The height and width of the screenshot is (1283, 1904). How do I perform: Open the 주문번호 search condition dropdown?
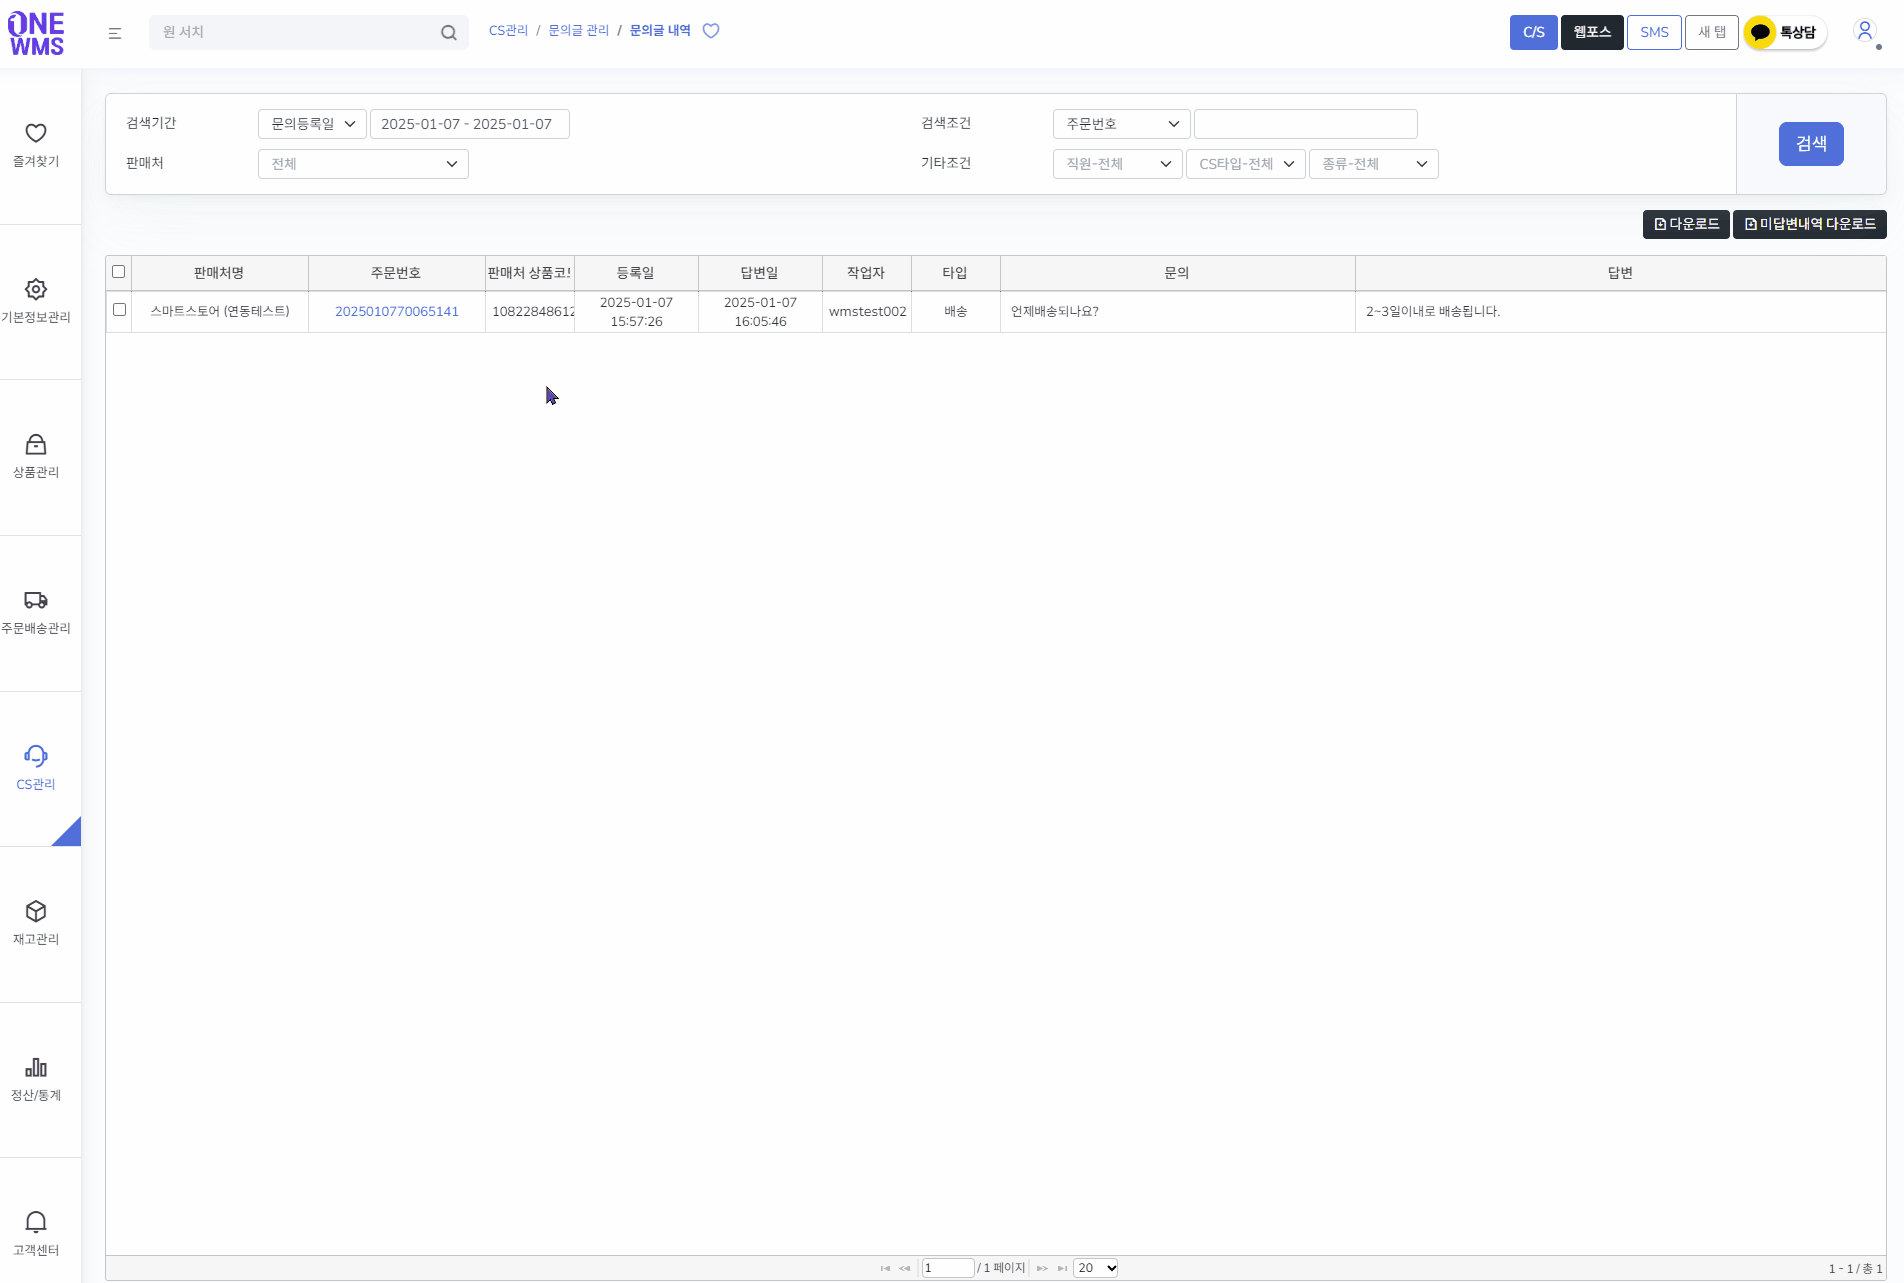click(x=1121, y=124)
